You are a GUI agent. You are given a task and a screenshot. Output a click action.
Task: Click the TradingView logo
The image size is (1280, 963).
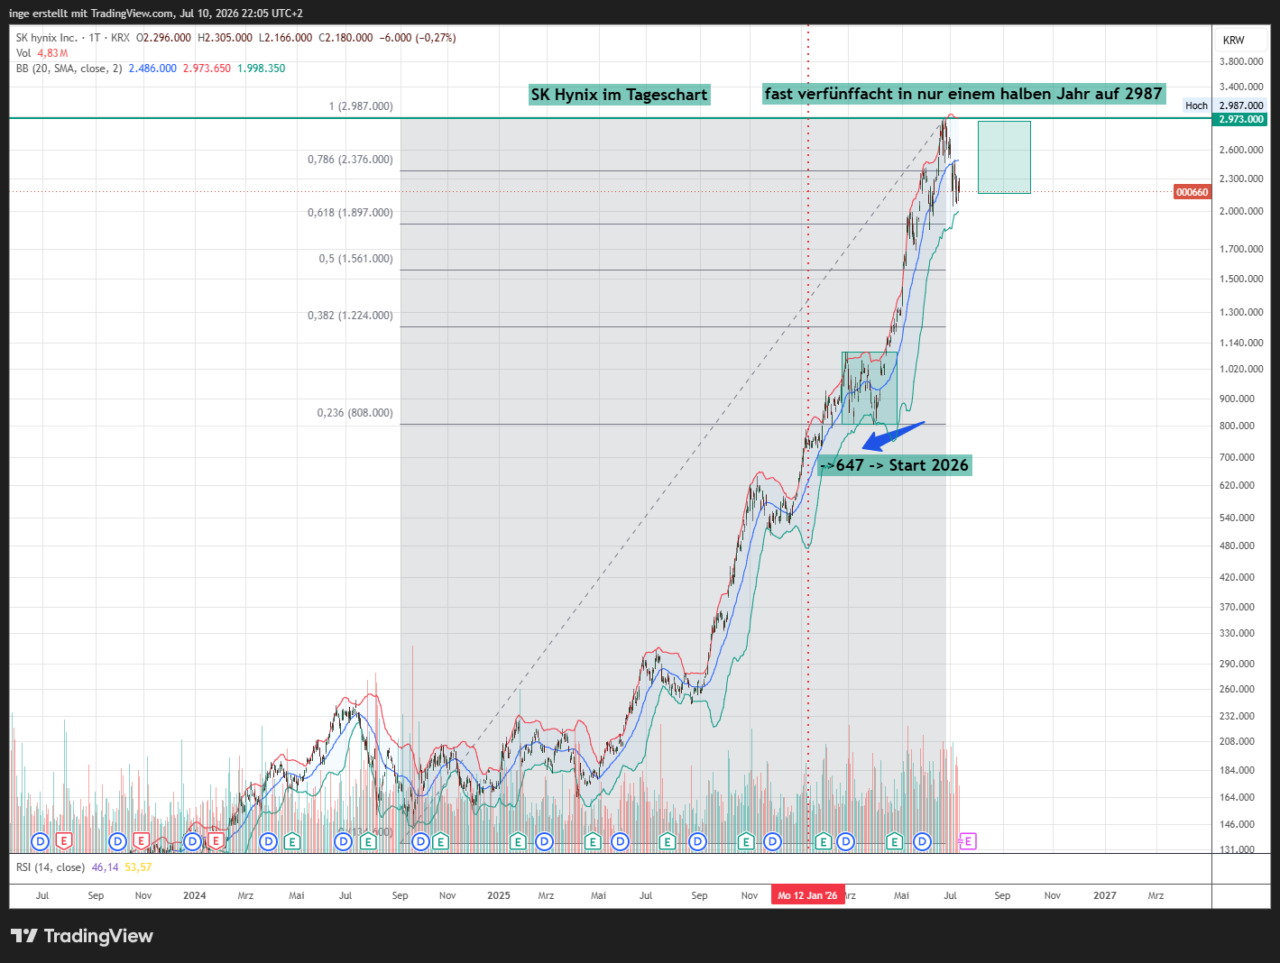click(x=82, y=936)
